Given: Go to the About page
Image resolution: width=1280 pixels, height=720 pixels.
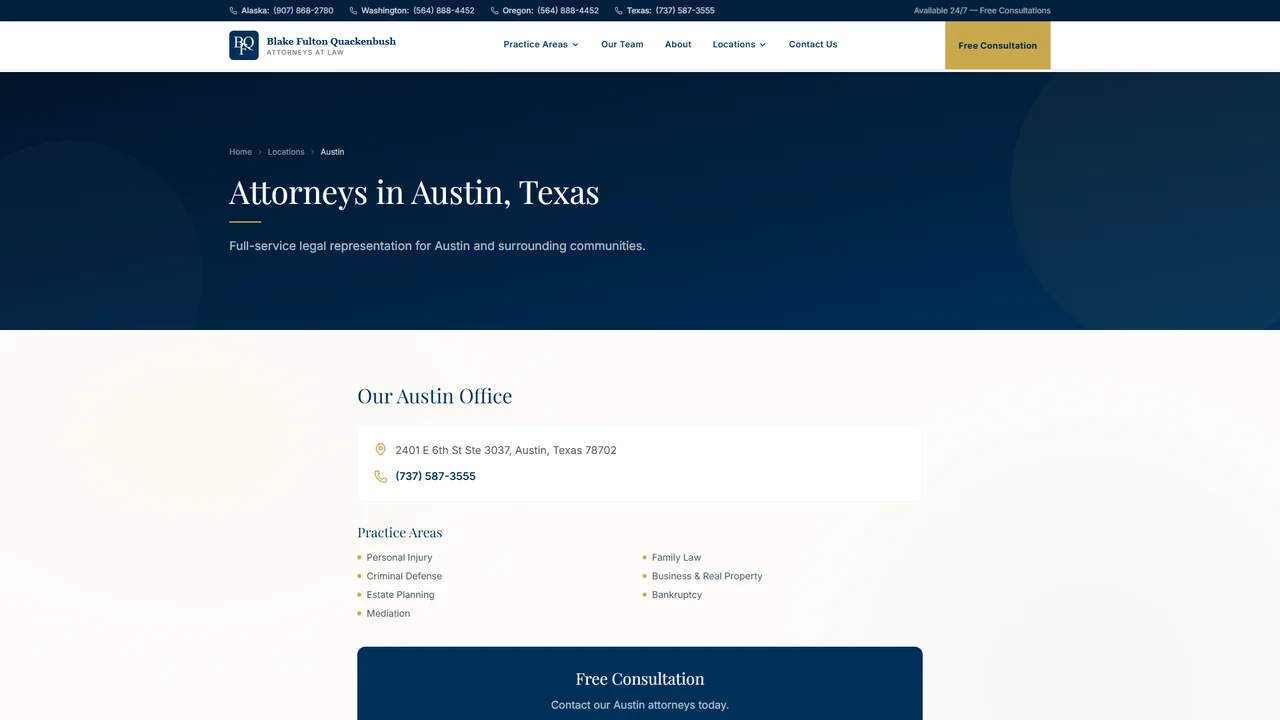Looking at the screenshot, I should (678, 45).
